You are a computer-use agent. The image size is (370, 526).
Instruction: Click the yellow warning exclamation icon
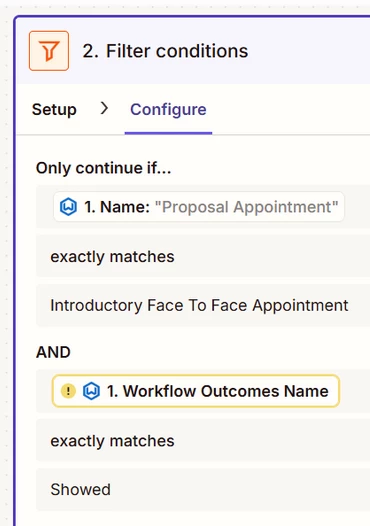click(68, 391)
